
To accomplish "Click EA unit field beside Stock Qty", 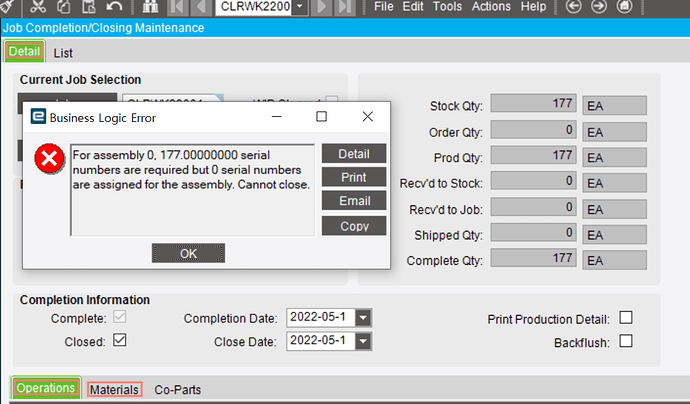I will [615, 106].
